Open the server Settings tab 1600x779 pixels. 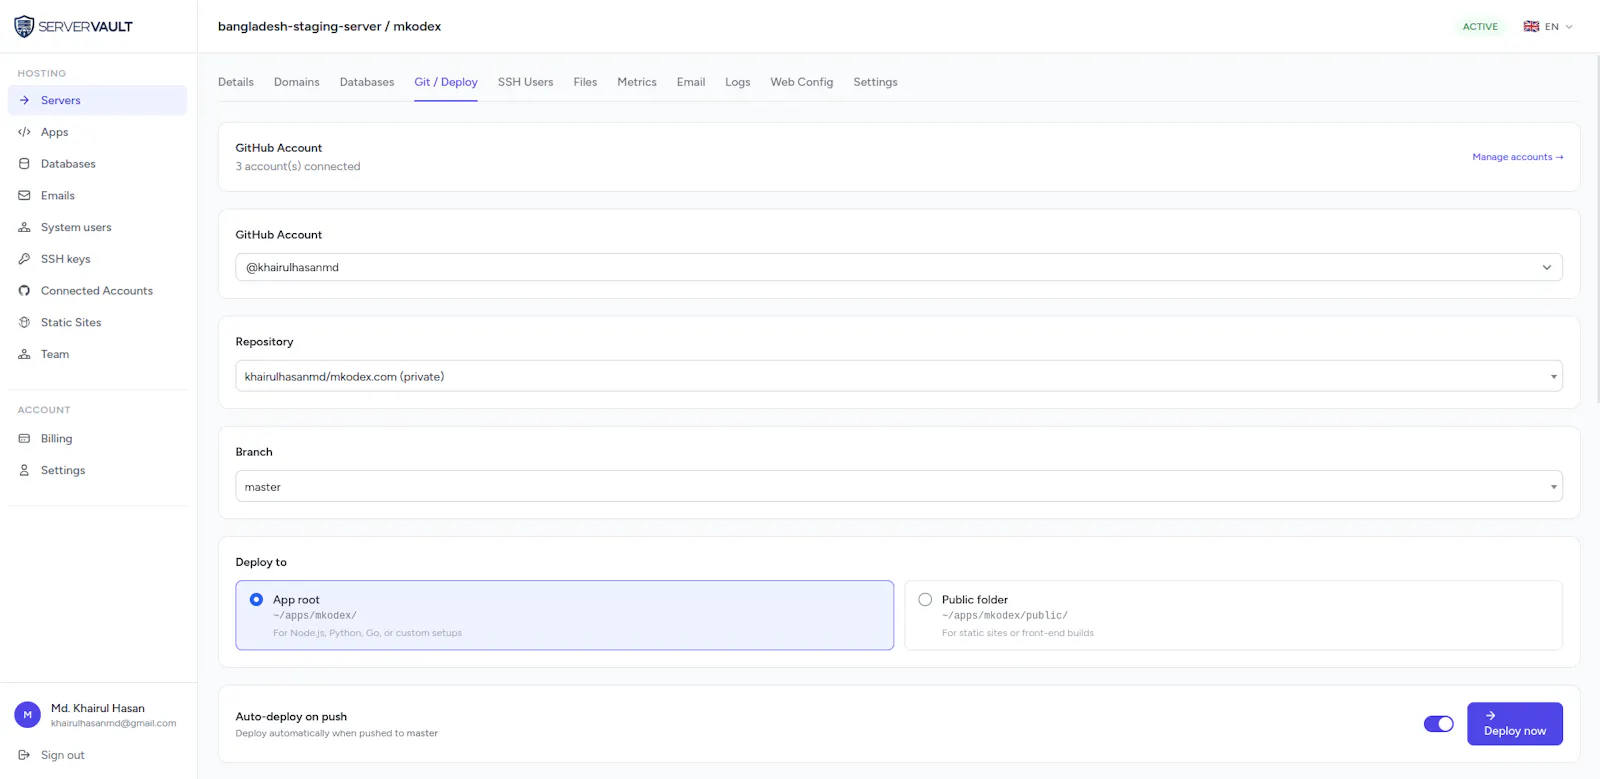pos(875,82)
